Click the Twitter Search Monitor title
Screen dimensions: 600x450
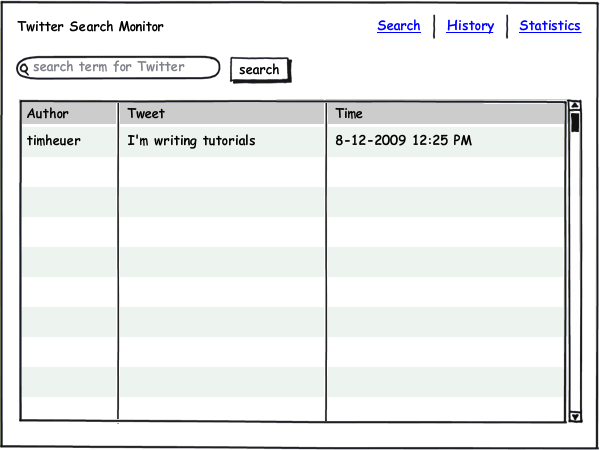point(90,26)
